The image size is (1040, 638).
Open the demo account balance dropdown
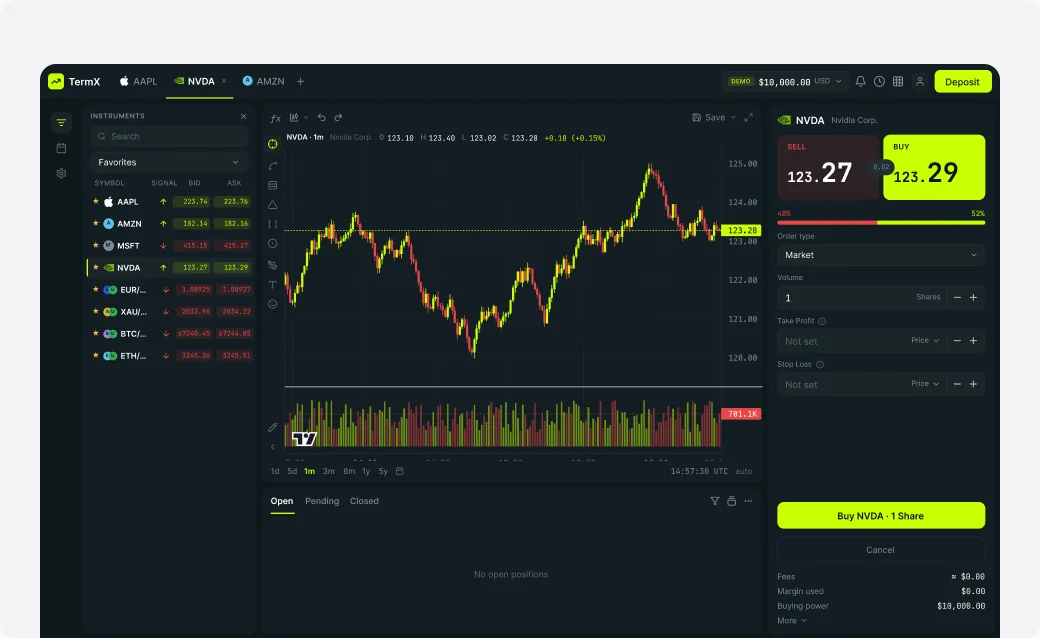coord(785,82)
